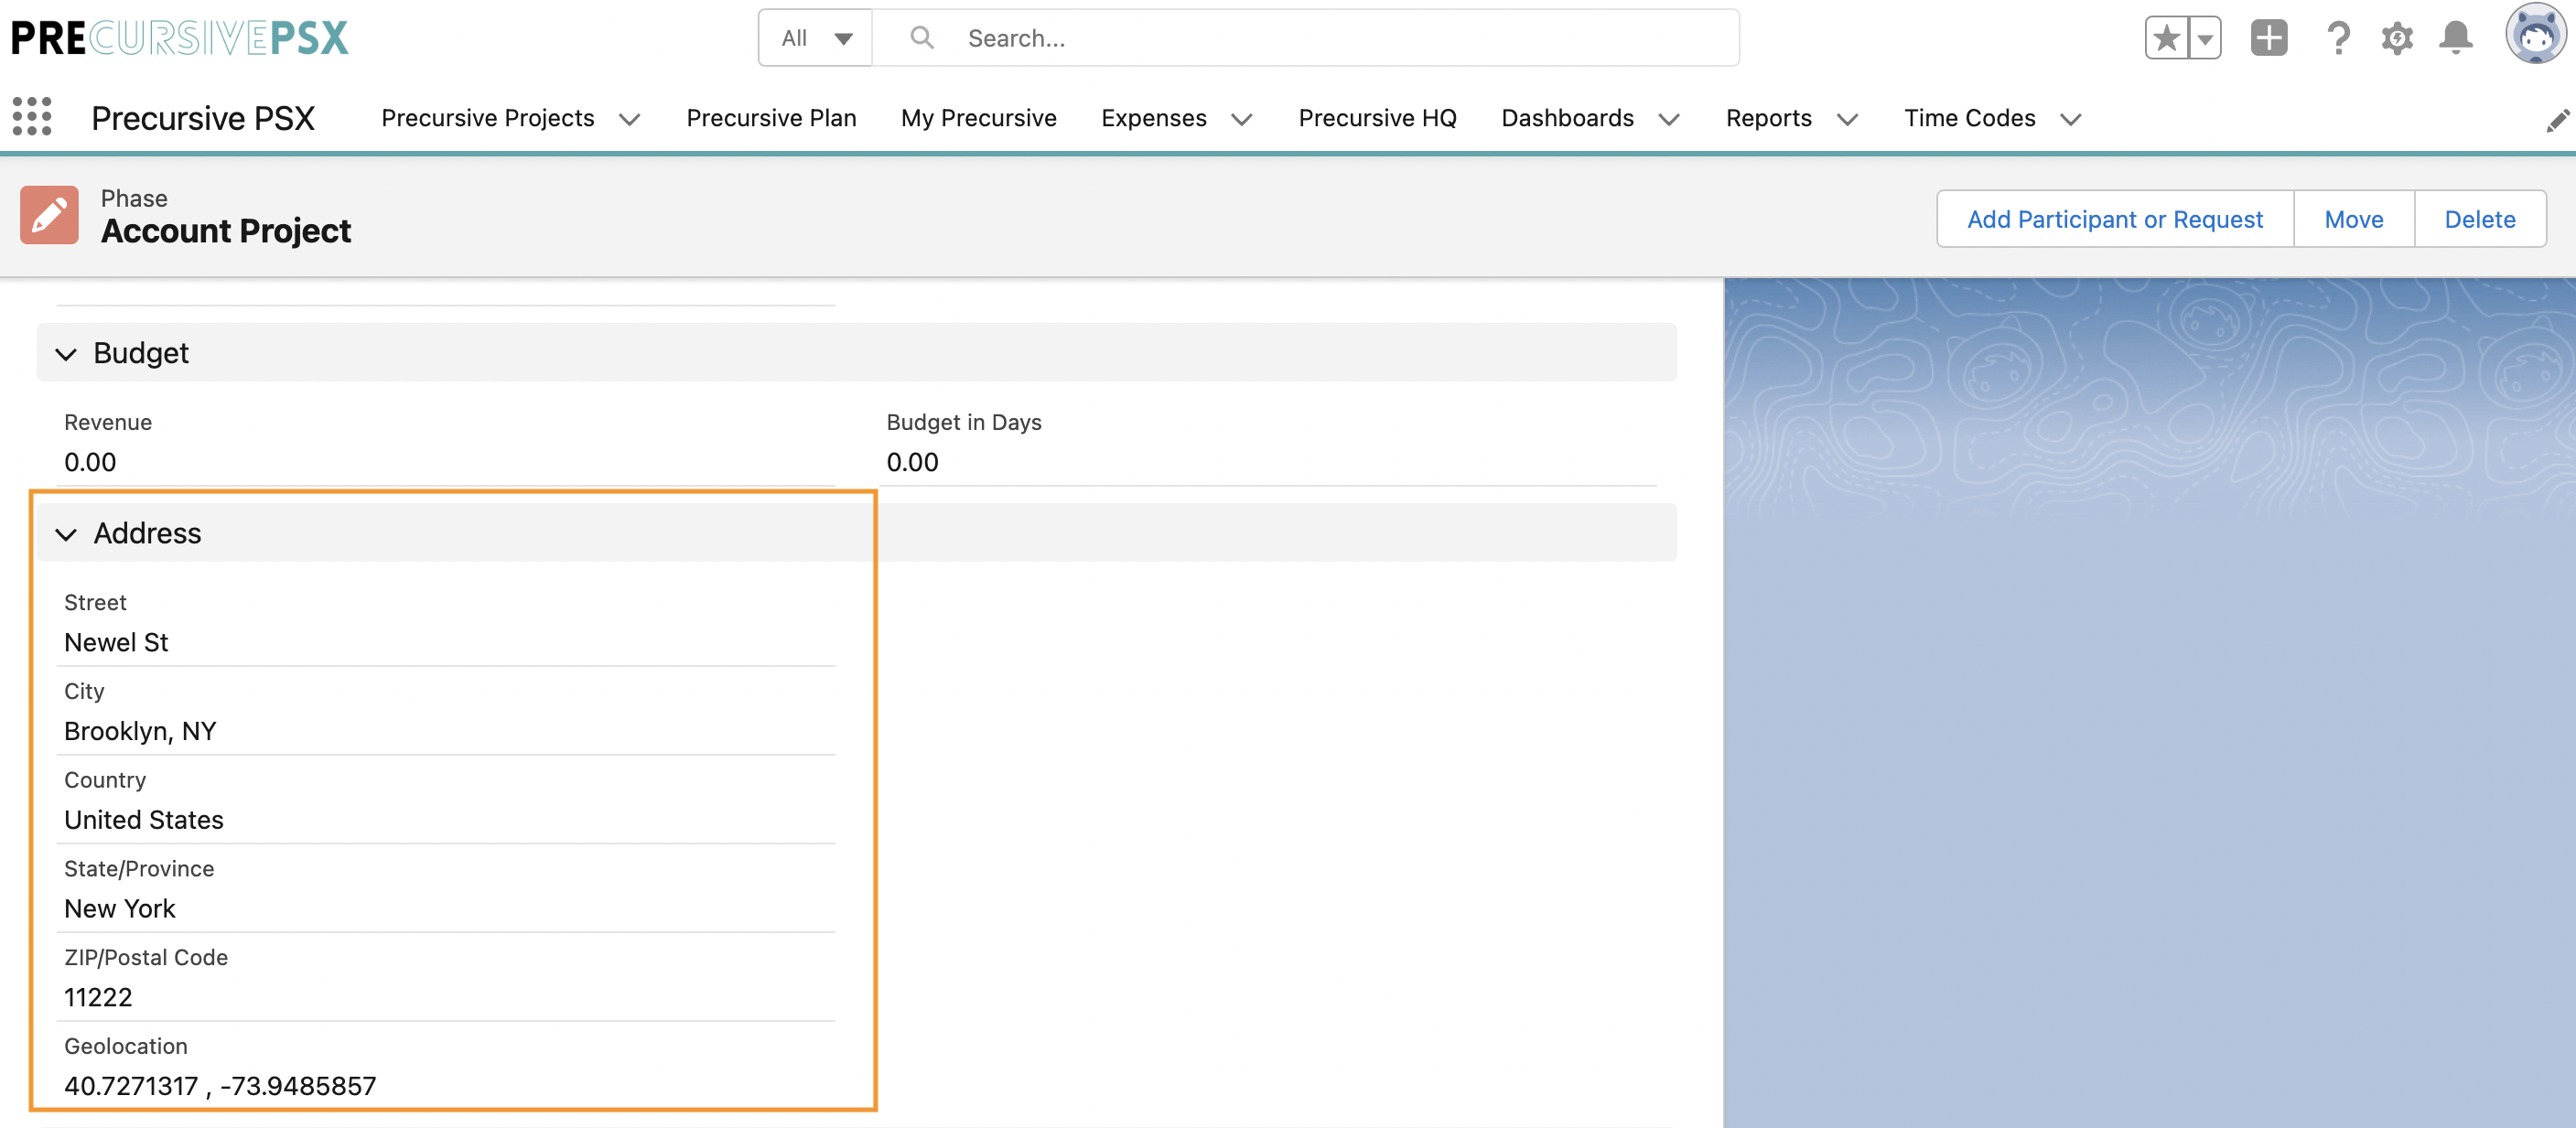
Task: Open the App Launcher grid icon
Action: point(32,117)
